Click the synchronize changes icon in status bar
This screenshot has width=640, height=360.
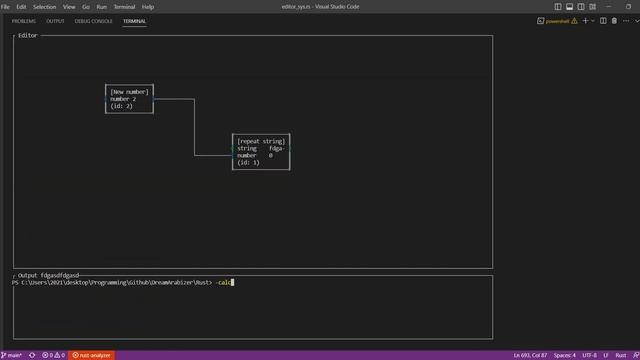coord(32,356)
